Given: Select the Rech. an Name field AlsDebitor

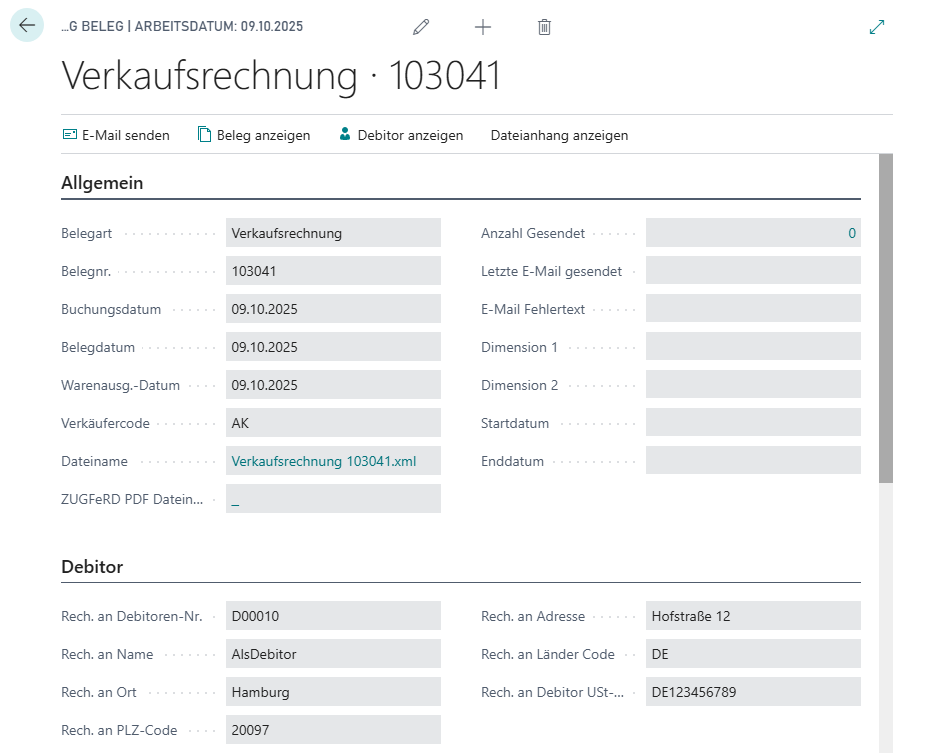Looking at the screenshot, I should coord(333,654).
